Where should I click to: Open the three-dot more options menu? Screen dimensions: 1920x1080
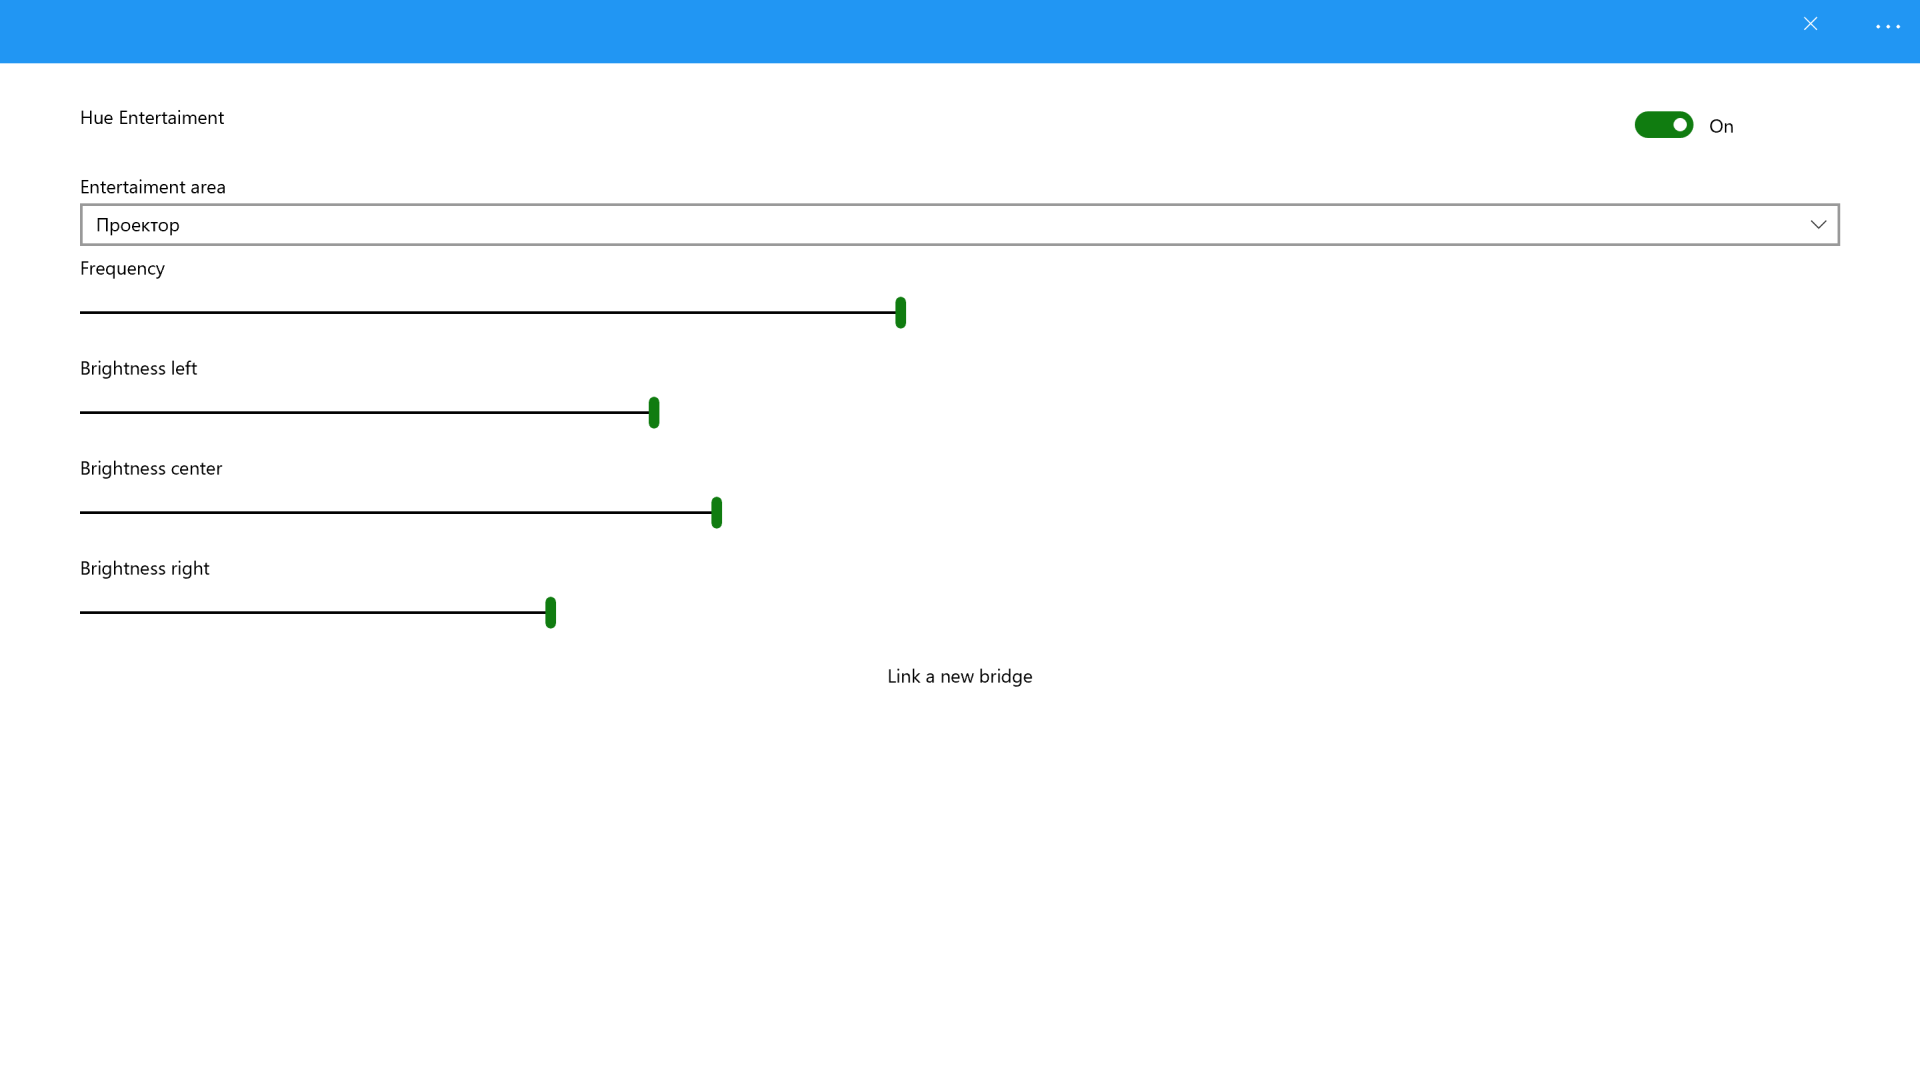[1887, 27]
